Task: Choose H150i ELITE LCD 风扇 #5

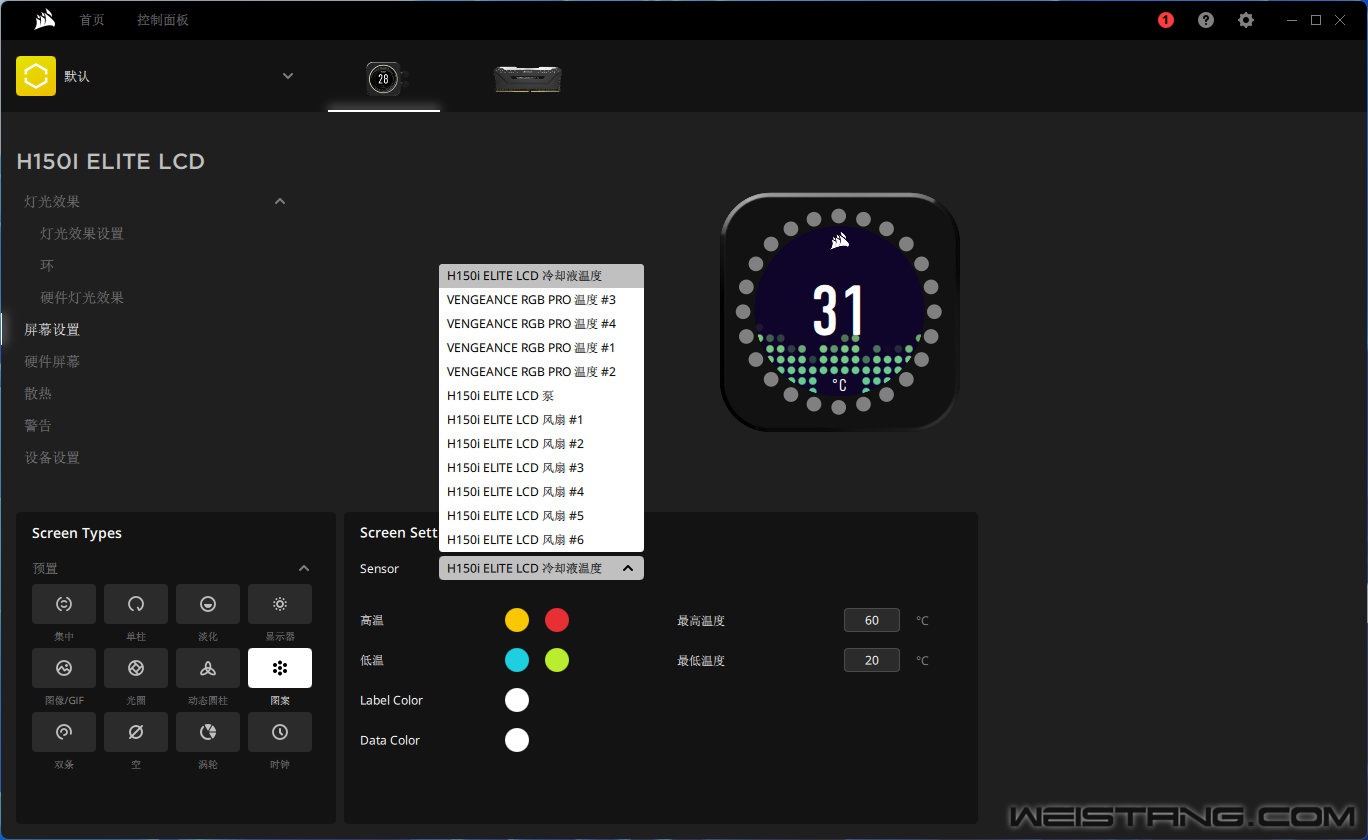Action: point(541,516)
